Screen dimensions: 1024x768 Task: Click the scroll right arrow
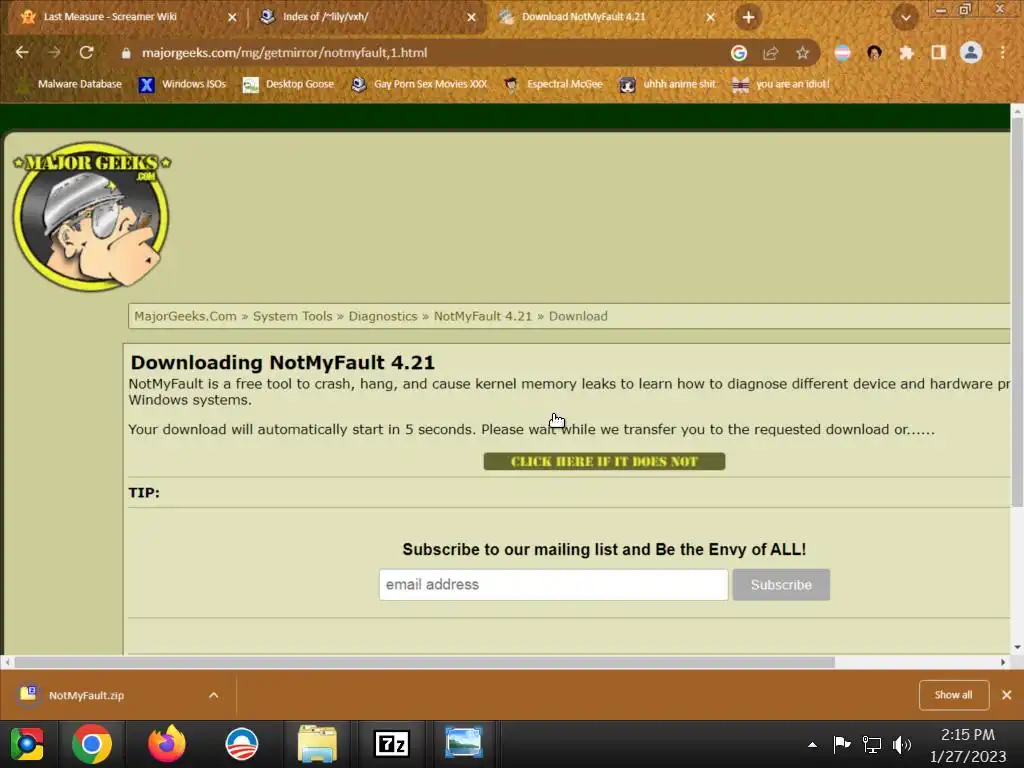click(x=1003, y=662)
